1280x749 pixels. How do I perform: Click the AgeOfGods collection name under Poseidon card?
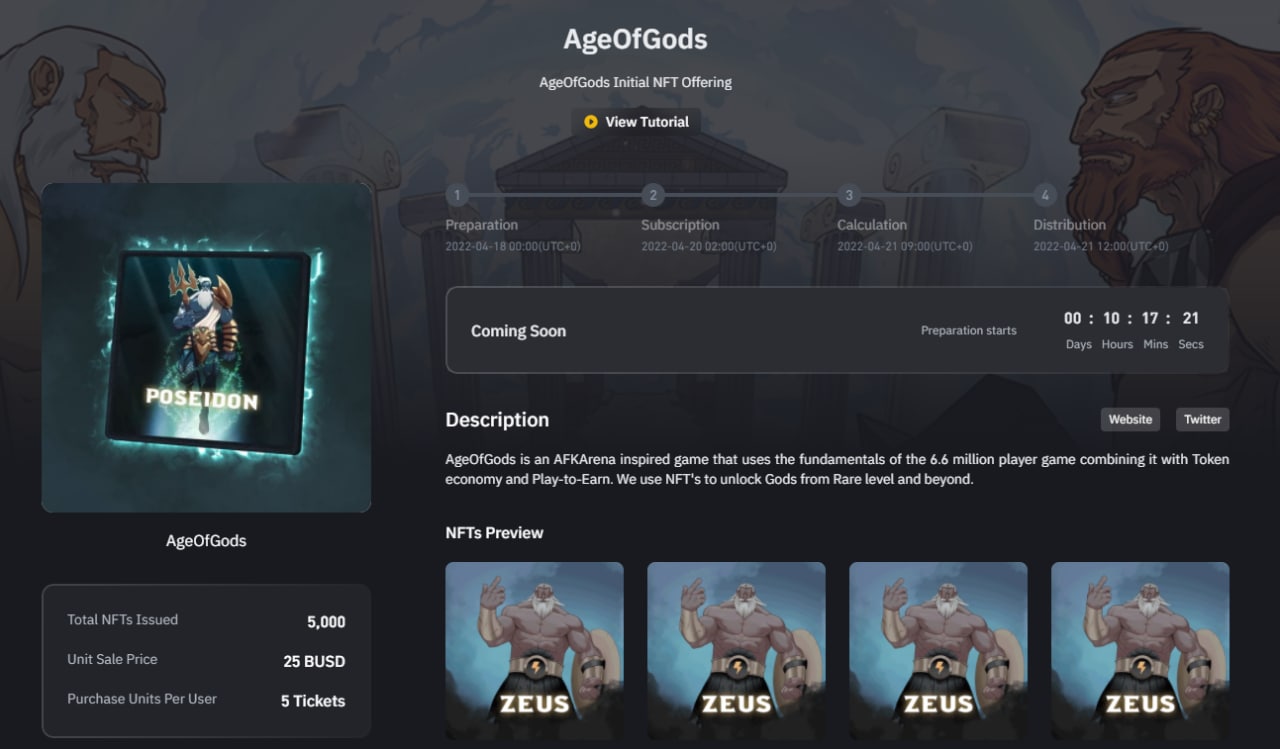pyautogui.click(x=206, y=541)
